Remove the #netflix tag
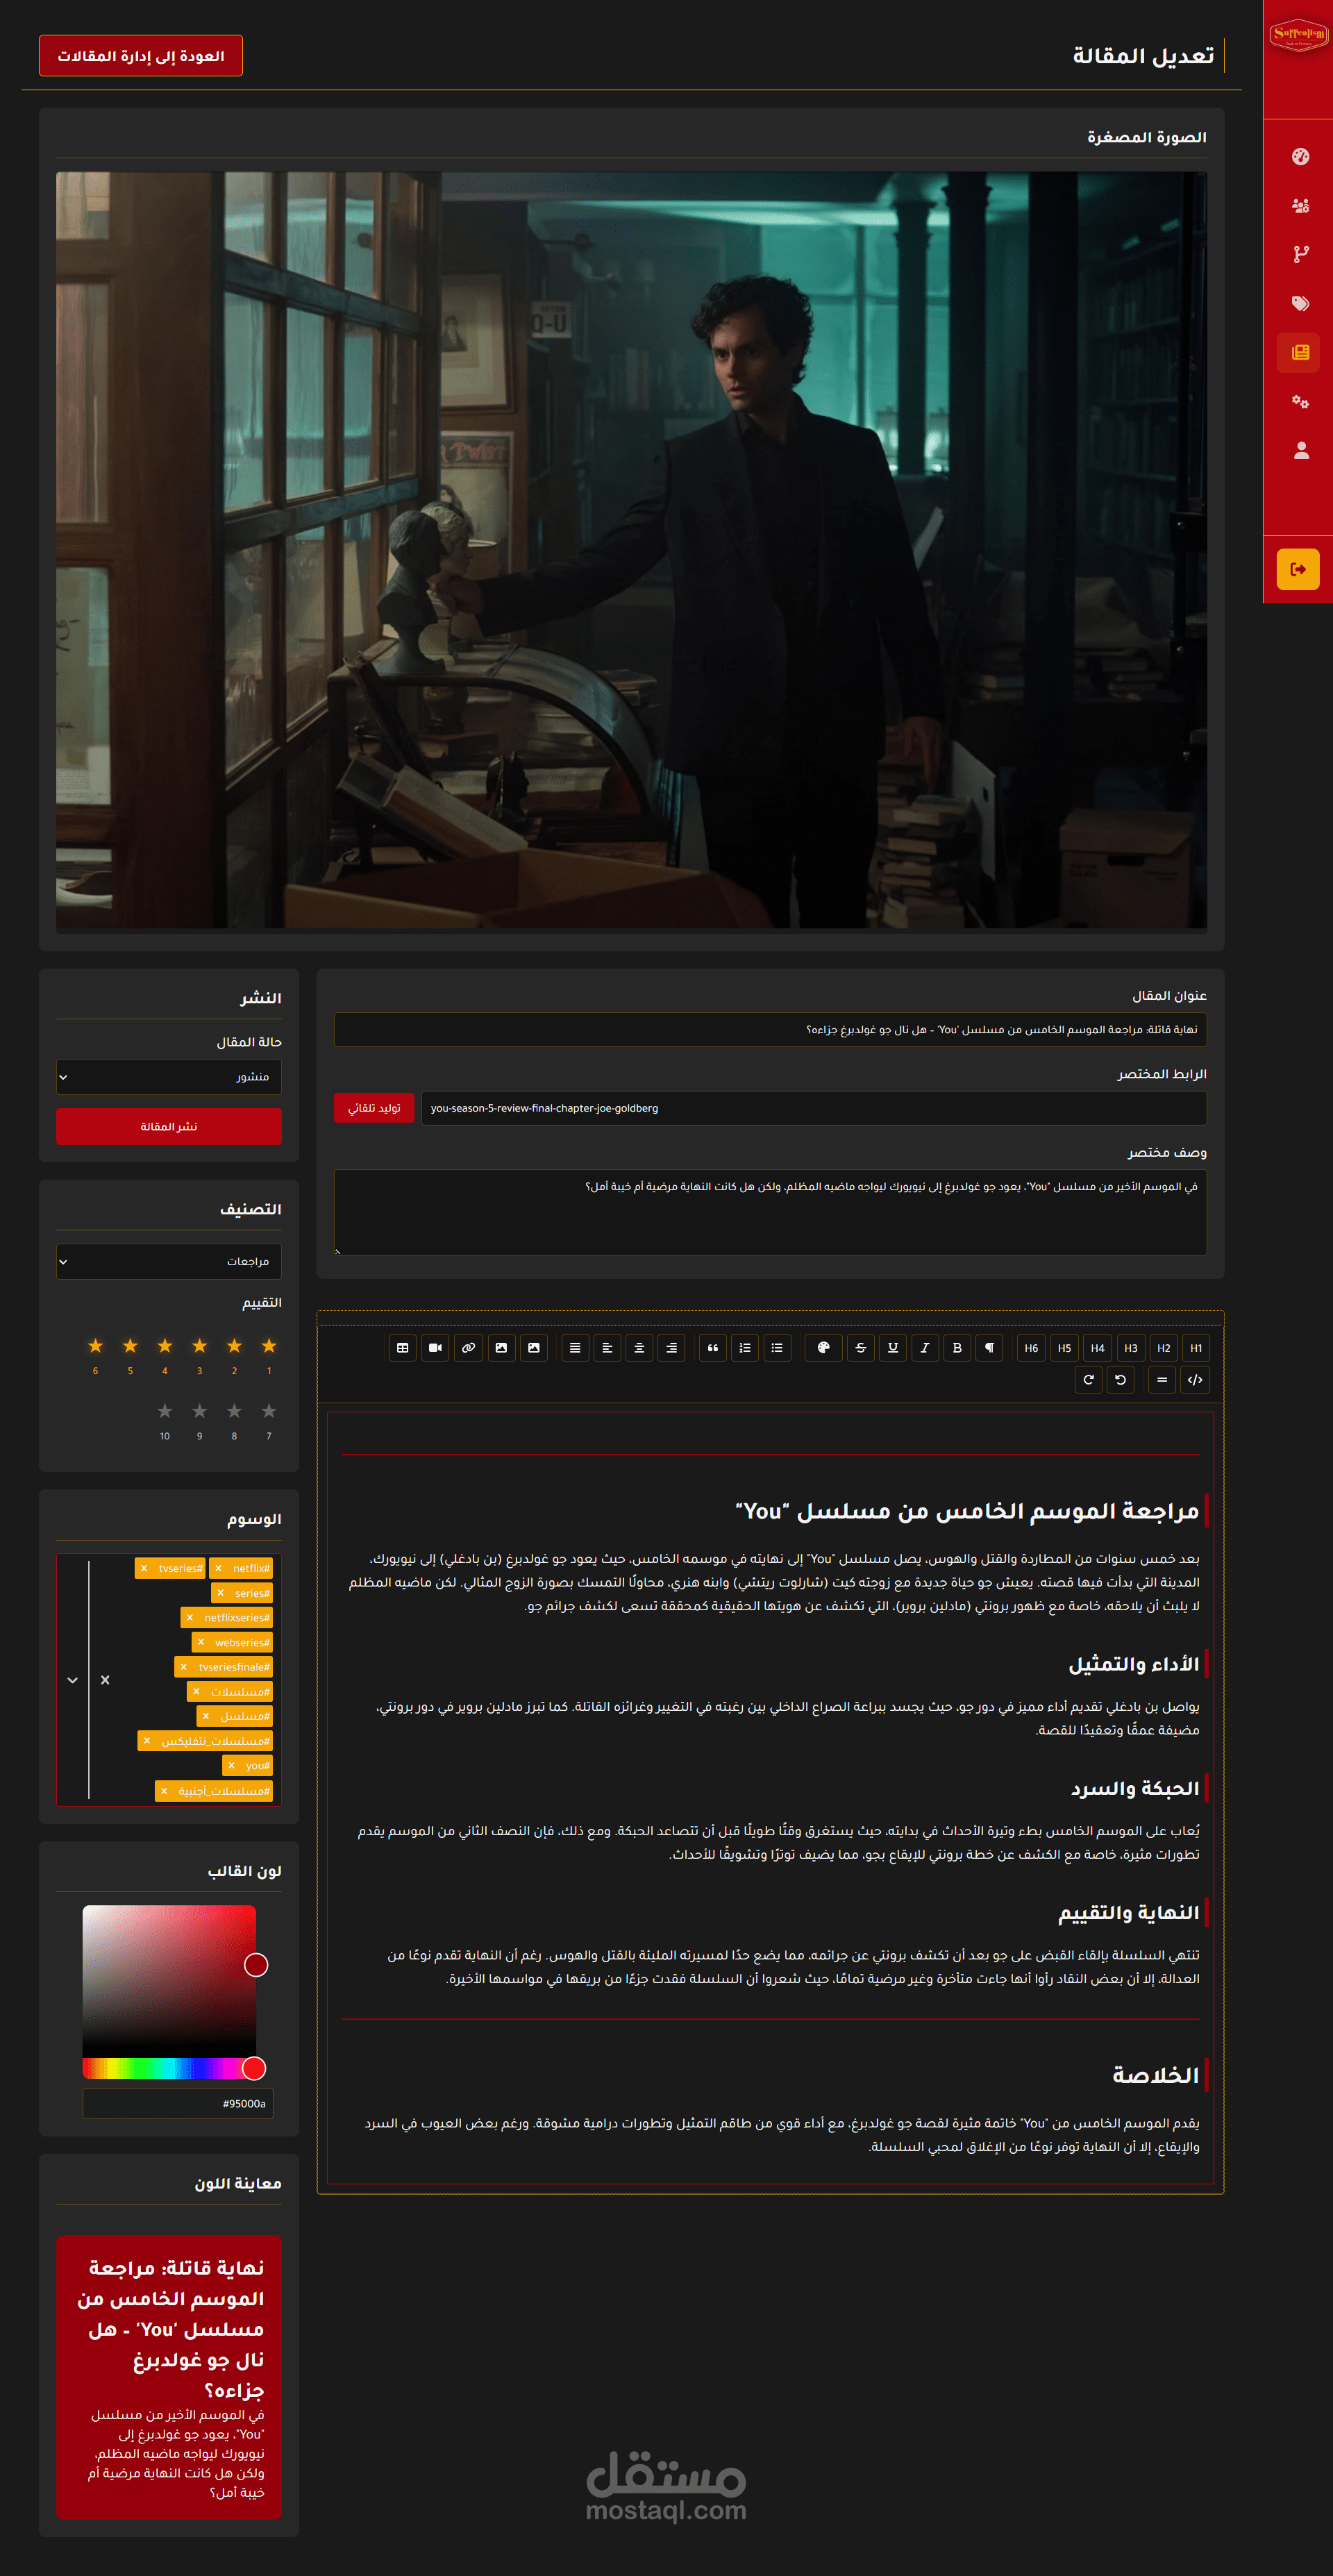1333x2576 pixels. click(218, 1568)
